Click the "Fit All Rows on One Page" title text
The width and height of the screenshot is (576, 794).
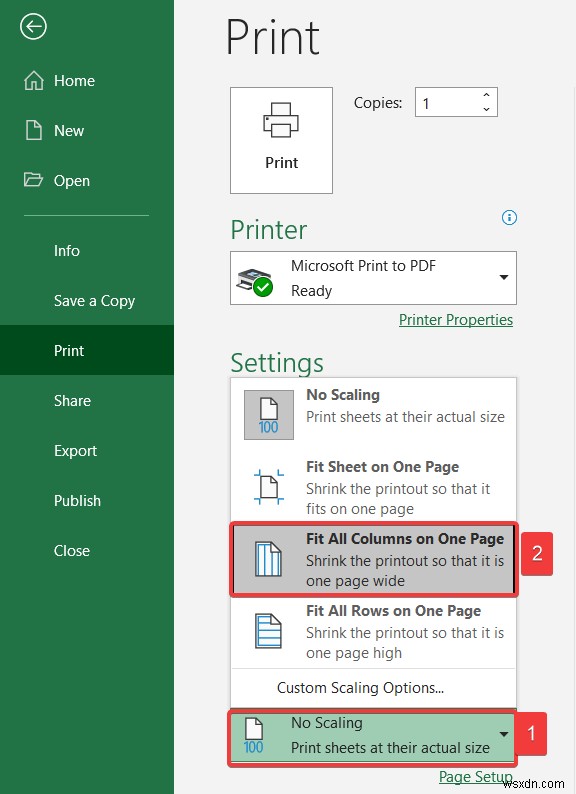coord(393,611)
